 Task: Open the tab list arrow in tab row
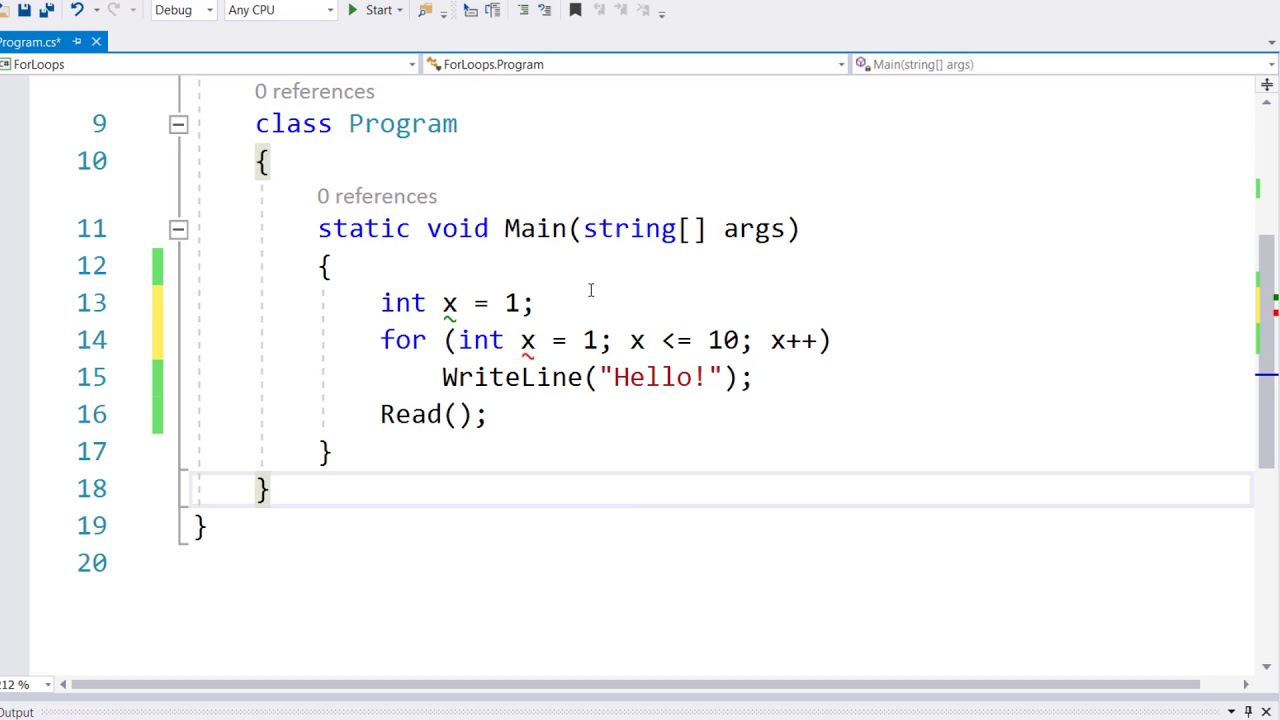pos(1272,42)
